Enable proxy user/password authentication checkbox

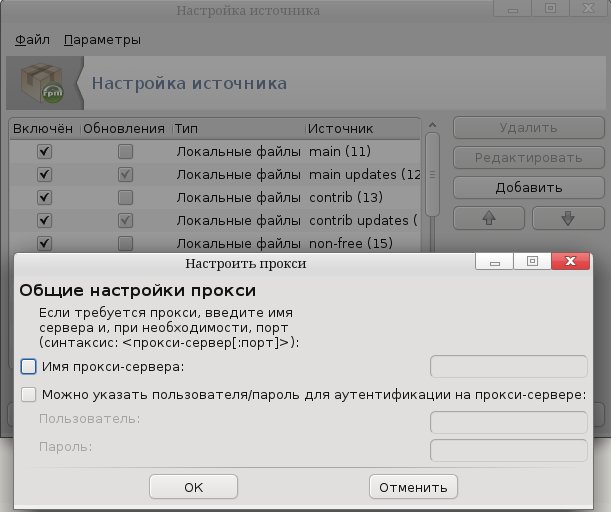pos(28,395)
